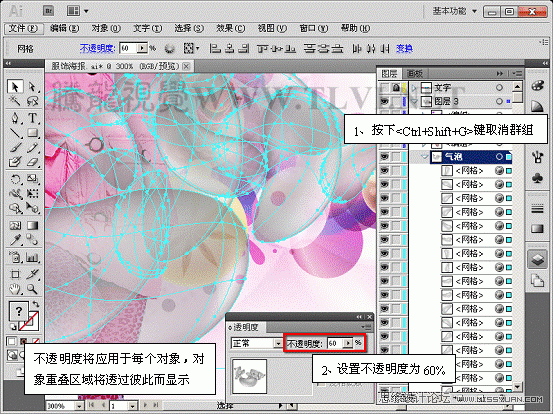Switch to the 画板 tab

[x=414, y=74]
